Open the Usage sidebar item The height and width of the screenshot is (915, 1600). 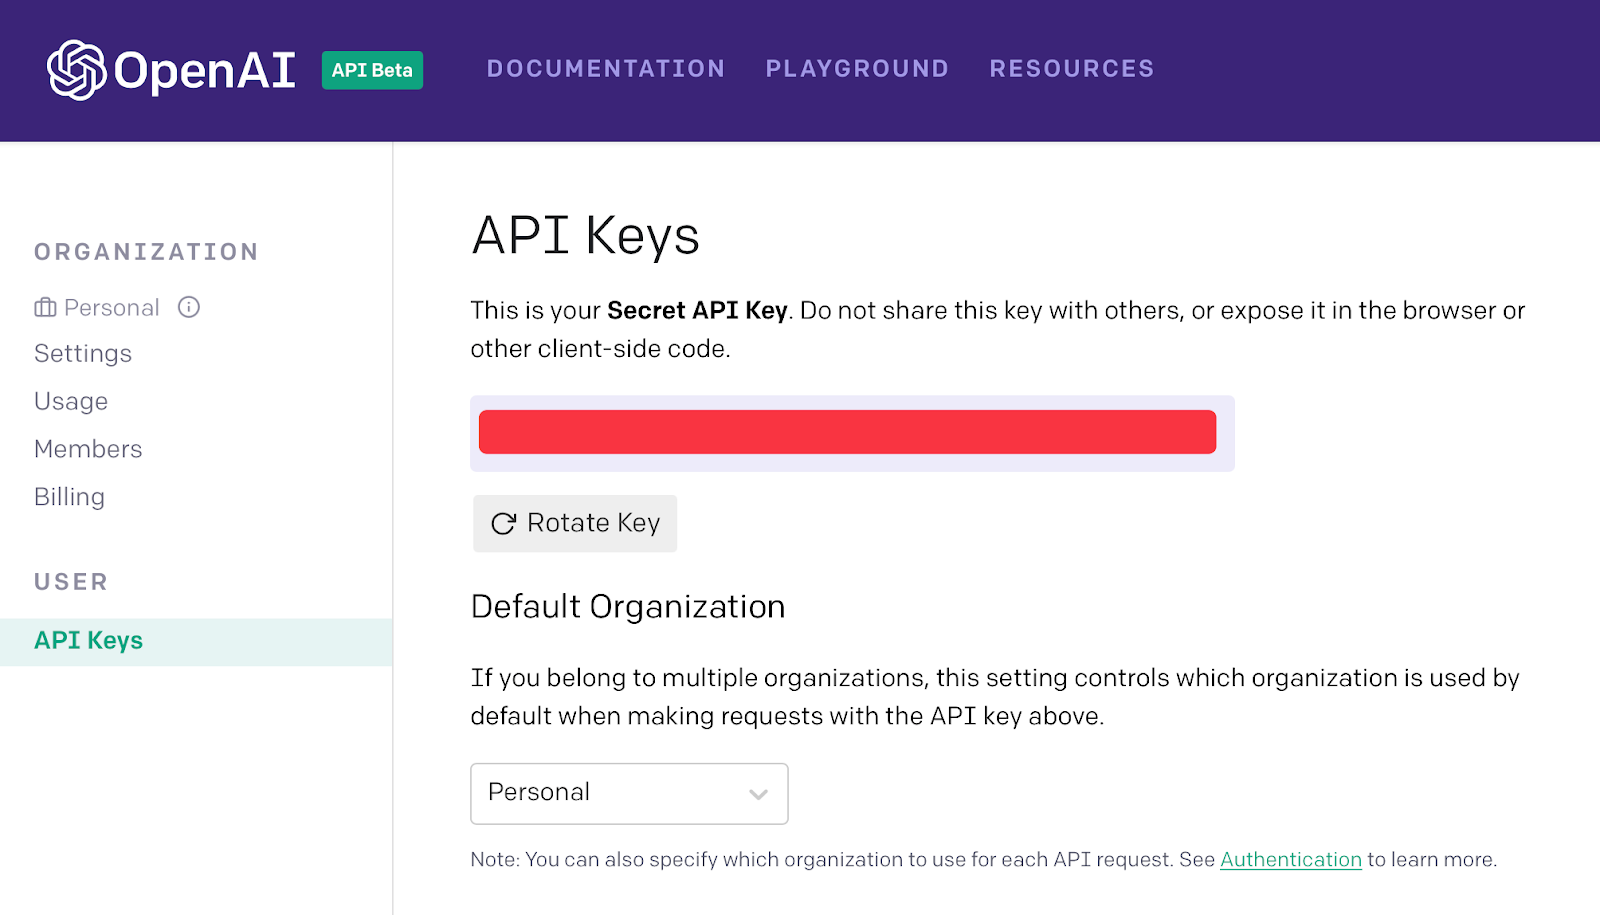pyautogui.click(x=71, y=402)
